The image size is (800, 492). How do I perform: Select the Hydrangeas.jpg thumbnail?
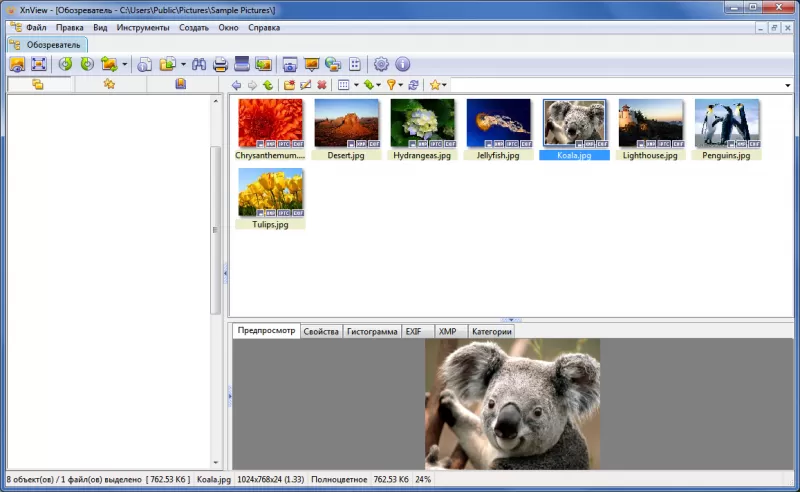(x=422, y=124)
